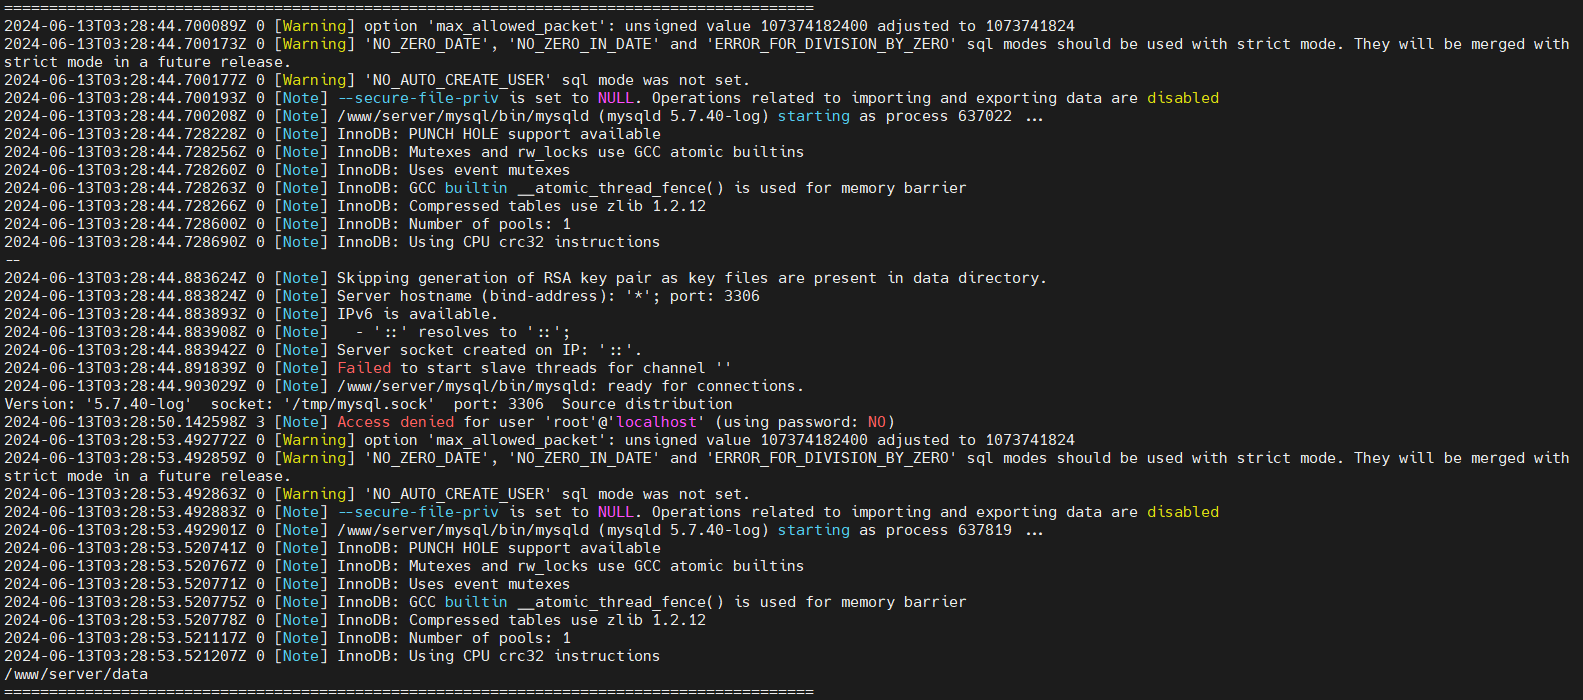
Task: Click the top row of equals signs
Action: (409, 8)
